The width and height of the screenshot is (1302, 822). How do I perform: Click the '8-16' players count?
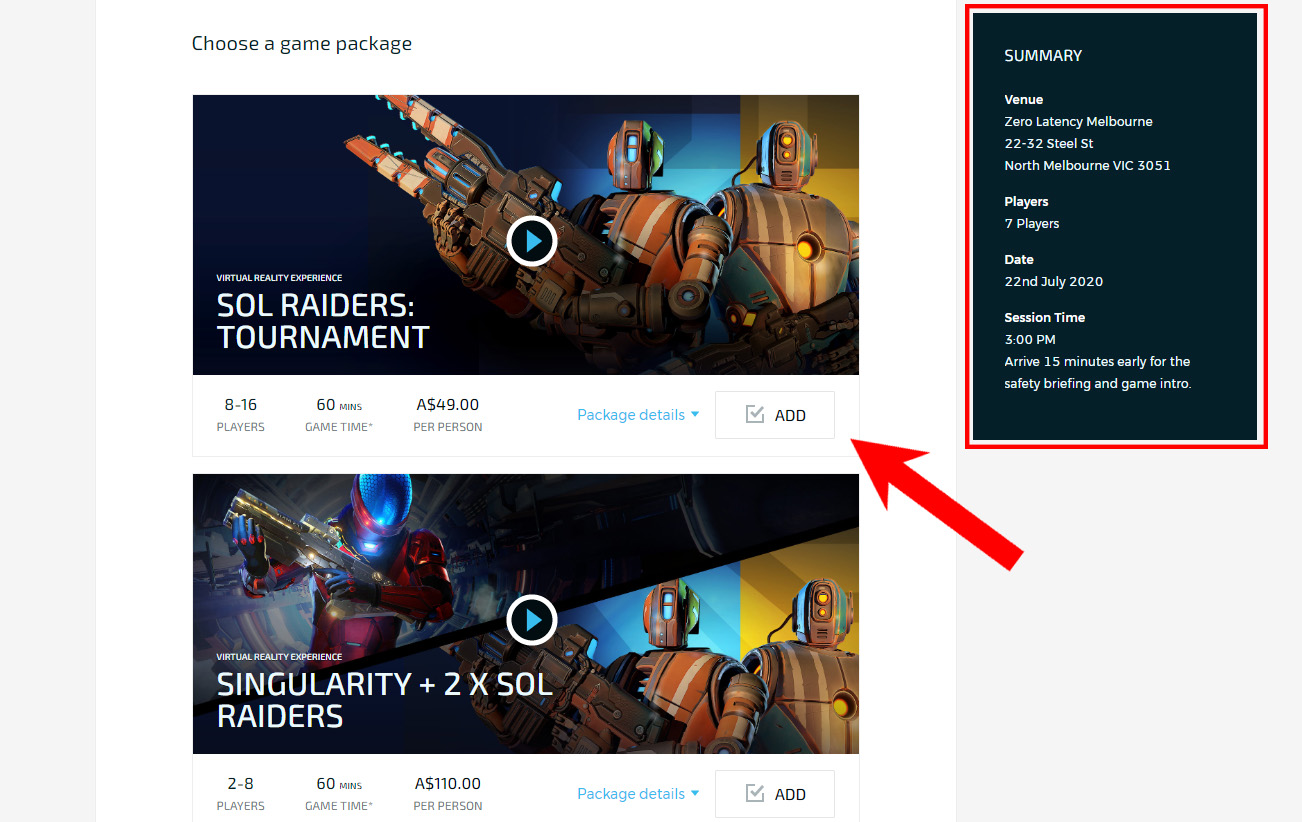pyautogui.click(x=241, y=405)
